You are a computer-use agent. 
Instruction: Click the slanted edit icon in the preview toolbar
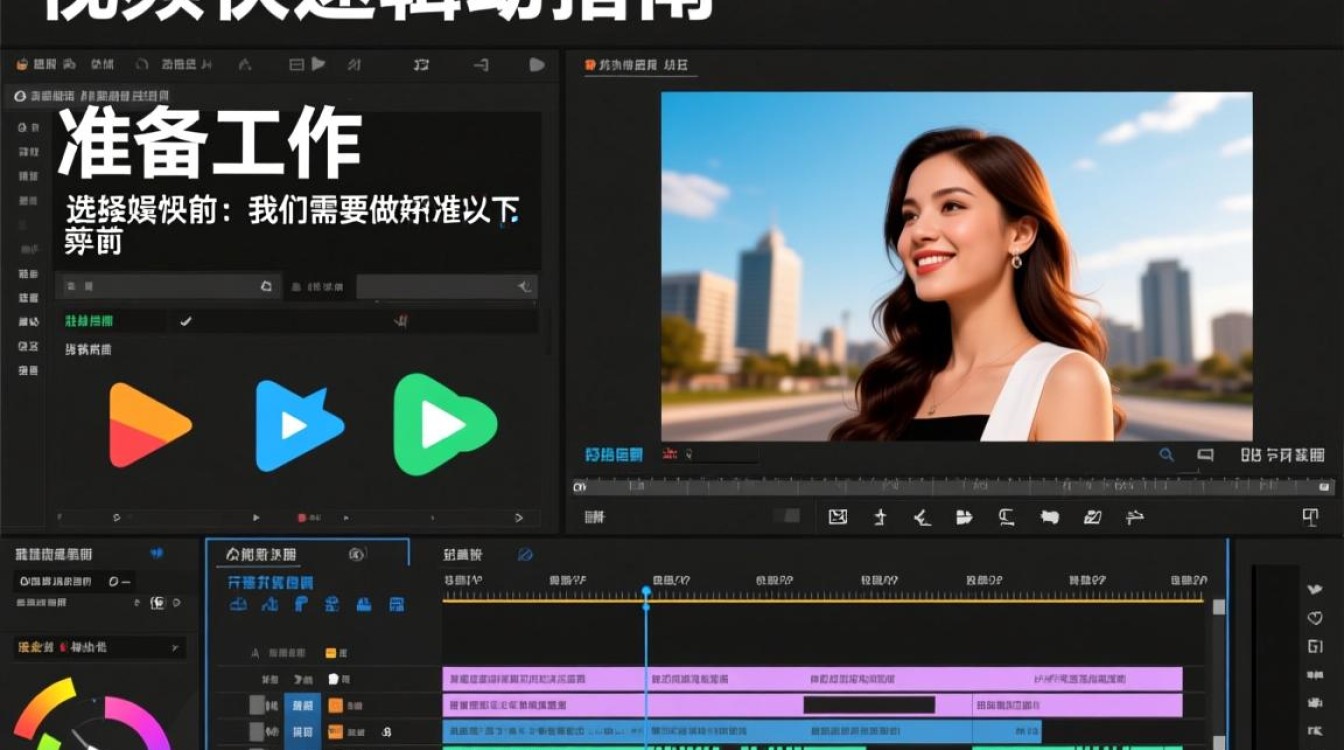1093,517
